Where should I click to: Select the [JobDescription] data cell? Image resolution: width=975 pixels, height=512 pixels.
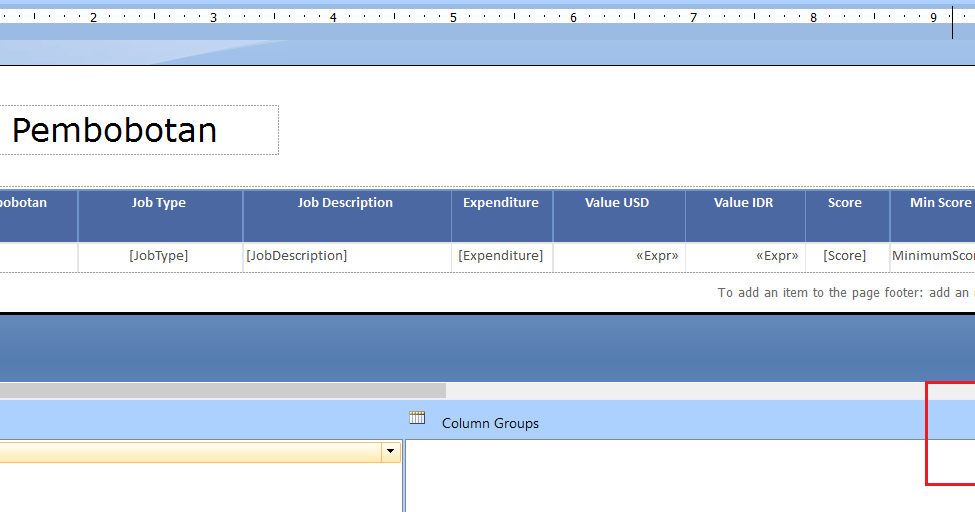point(347,257)
